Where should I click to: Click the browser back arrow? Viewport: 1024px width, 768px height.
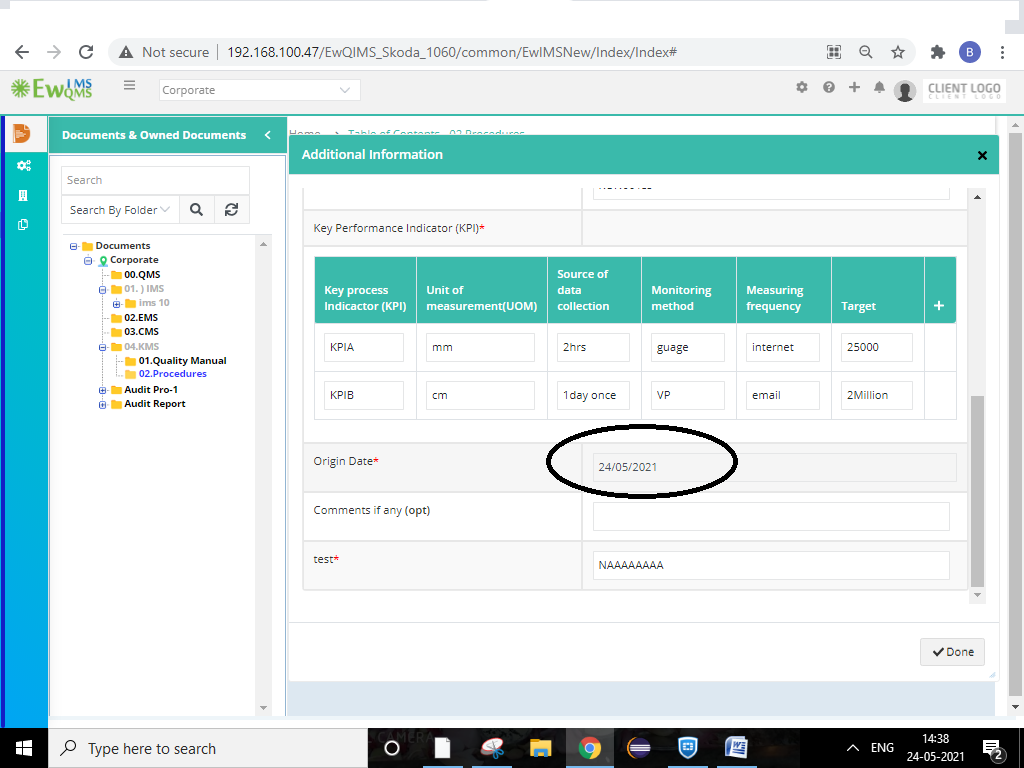22,52
